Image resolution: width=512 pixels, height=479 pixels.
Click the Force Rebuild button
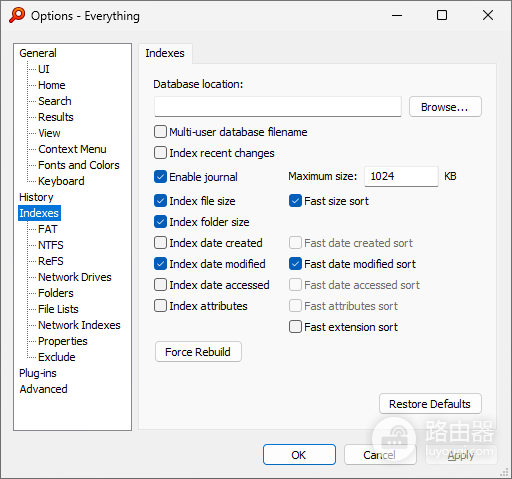pos(198,352)
